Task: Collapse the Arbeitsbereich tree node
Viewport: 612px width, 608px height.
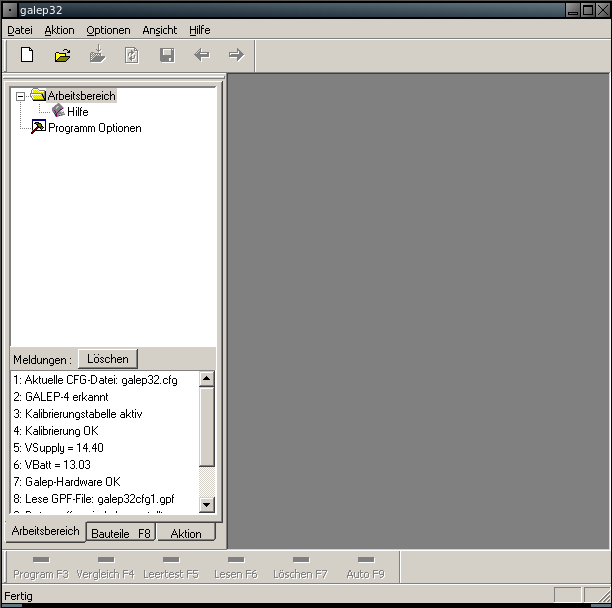Action: coord(20,96)
